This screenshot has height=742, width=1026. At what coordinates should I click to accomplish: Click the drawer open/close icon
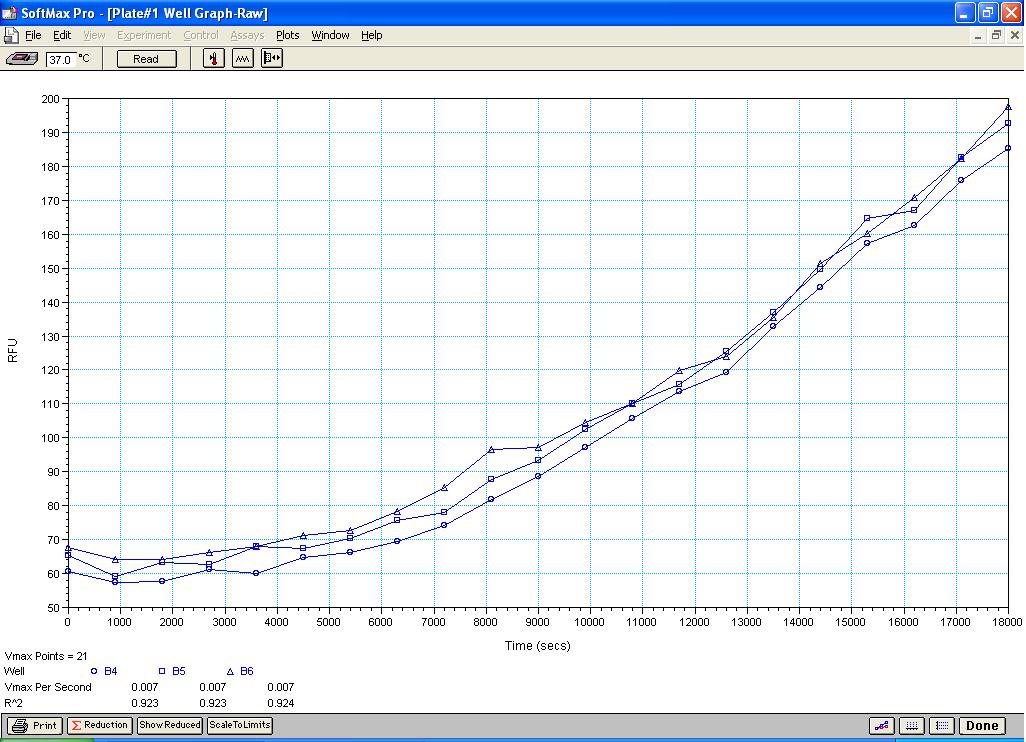tap(272, 59)
